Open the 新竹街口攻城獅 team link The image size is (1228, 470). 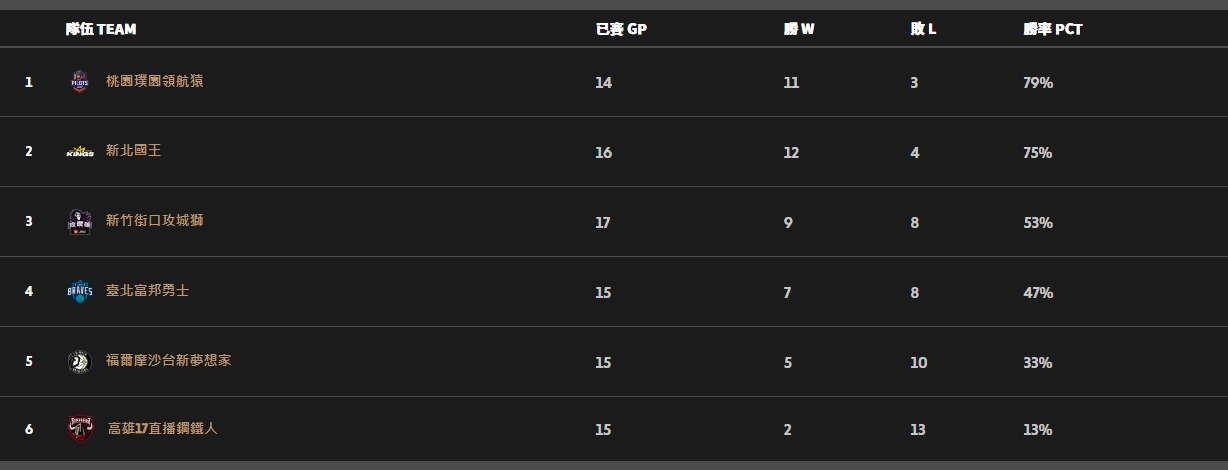[x=155, y=221]
